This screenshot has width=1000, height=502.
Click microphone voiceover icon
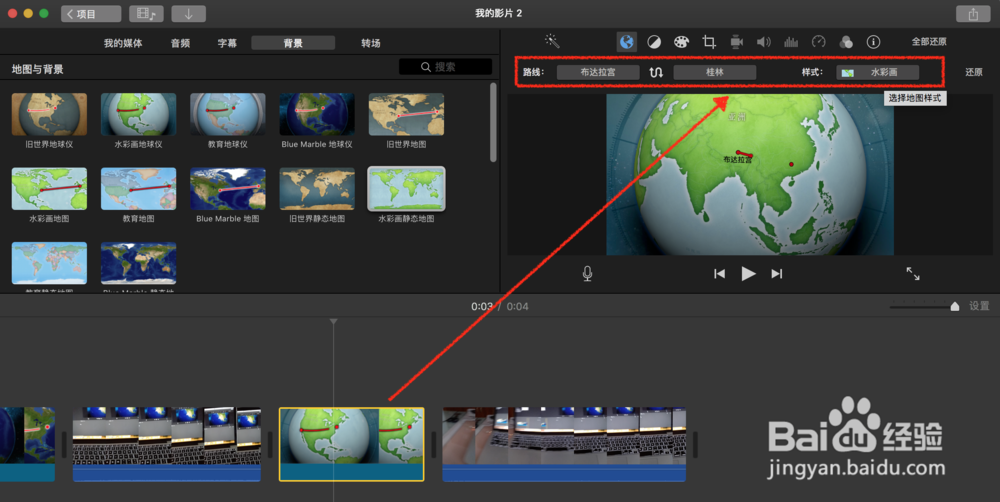tap(587, 274)
